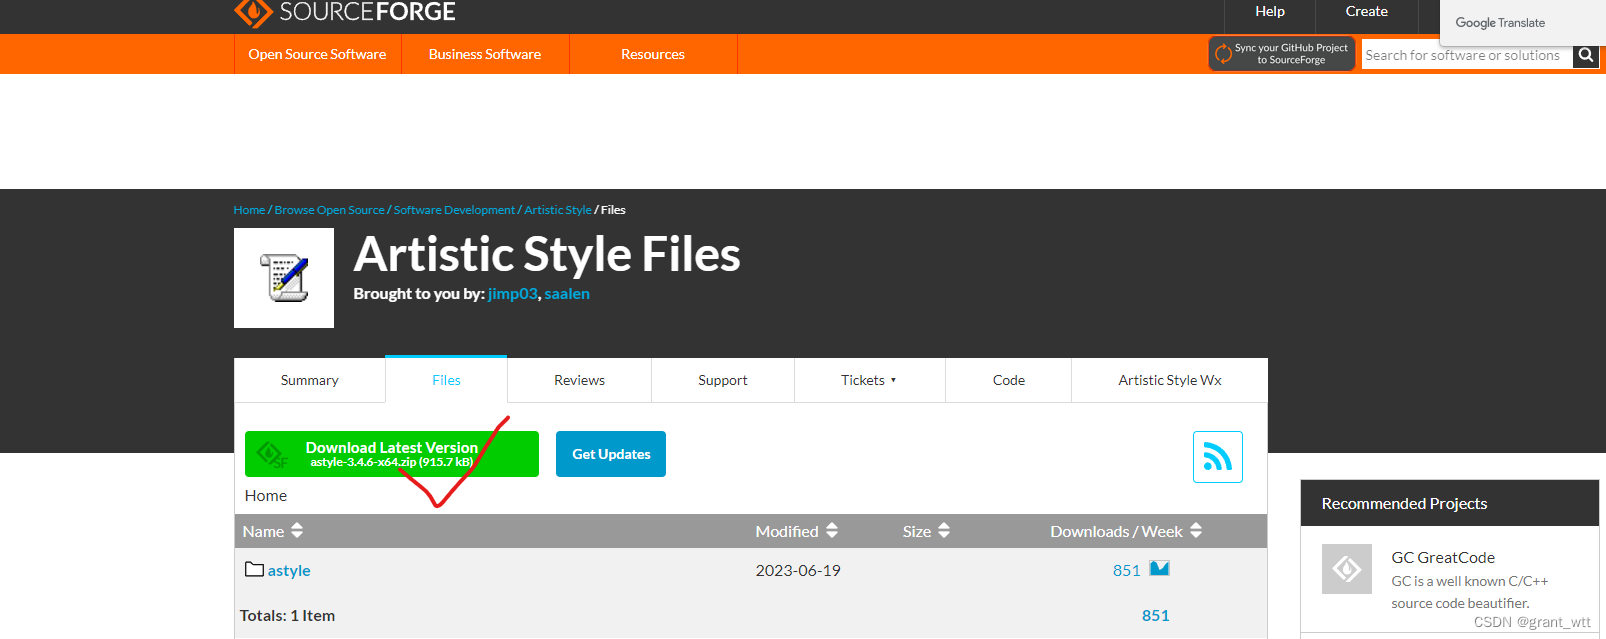Switch to the Summary tab
Image resolution: width=1606 pixels, height=639 pixels.
(x=310, y=380)
